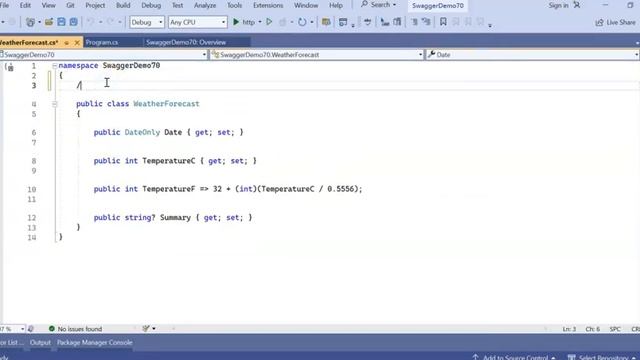Expand the http launch profile dropdown arrow
This screenshot has width=640, height=360.
260,22
